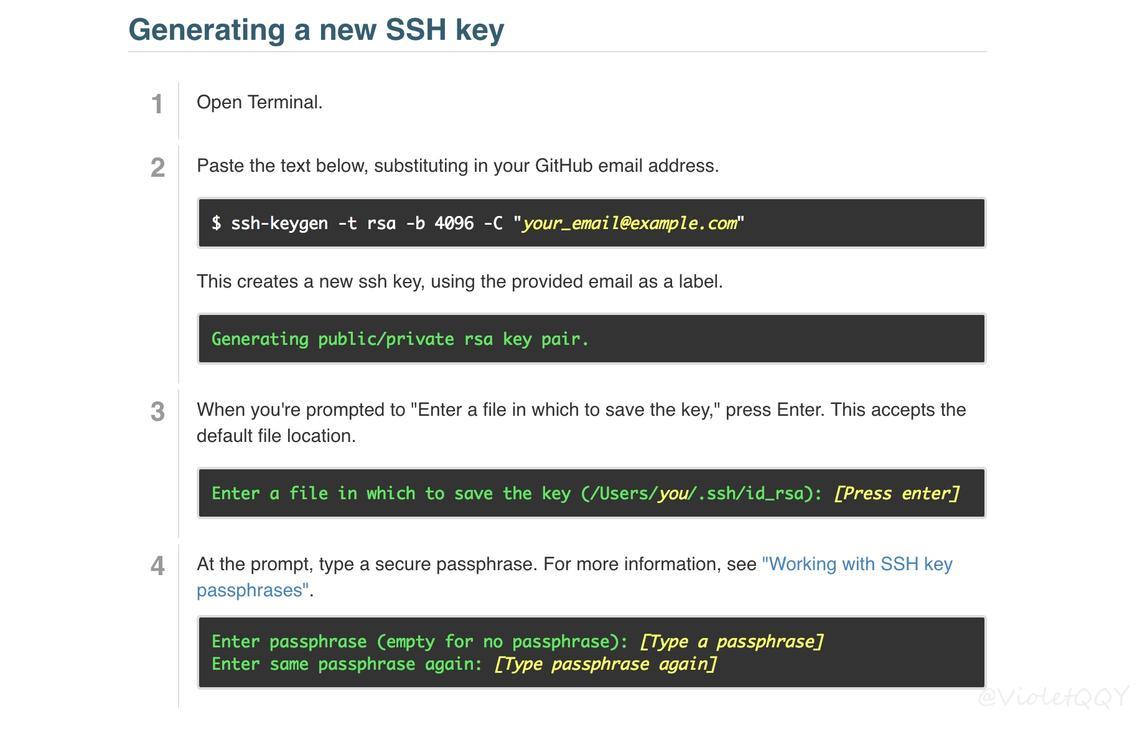Click step number 2 marker
The image size is (1140, 737).
158,168
